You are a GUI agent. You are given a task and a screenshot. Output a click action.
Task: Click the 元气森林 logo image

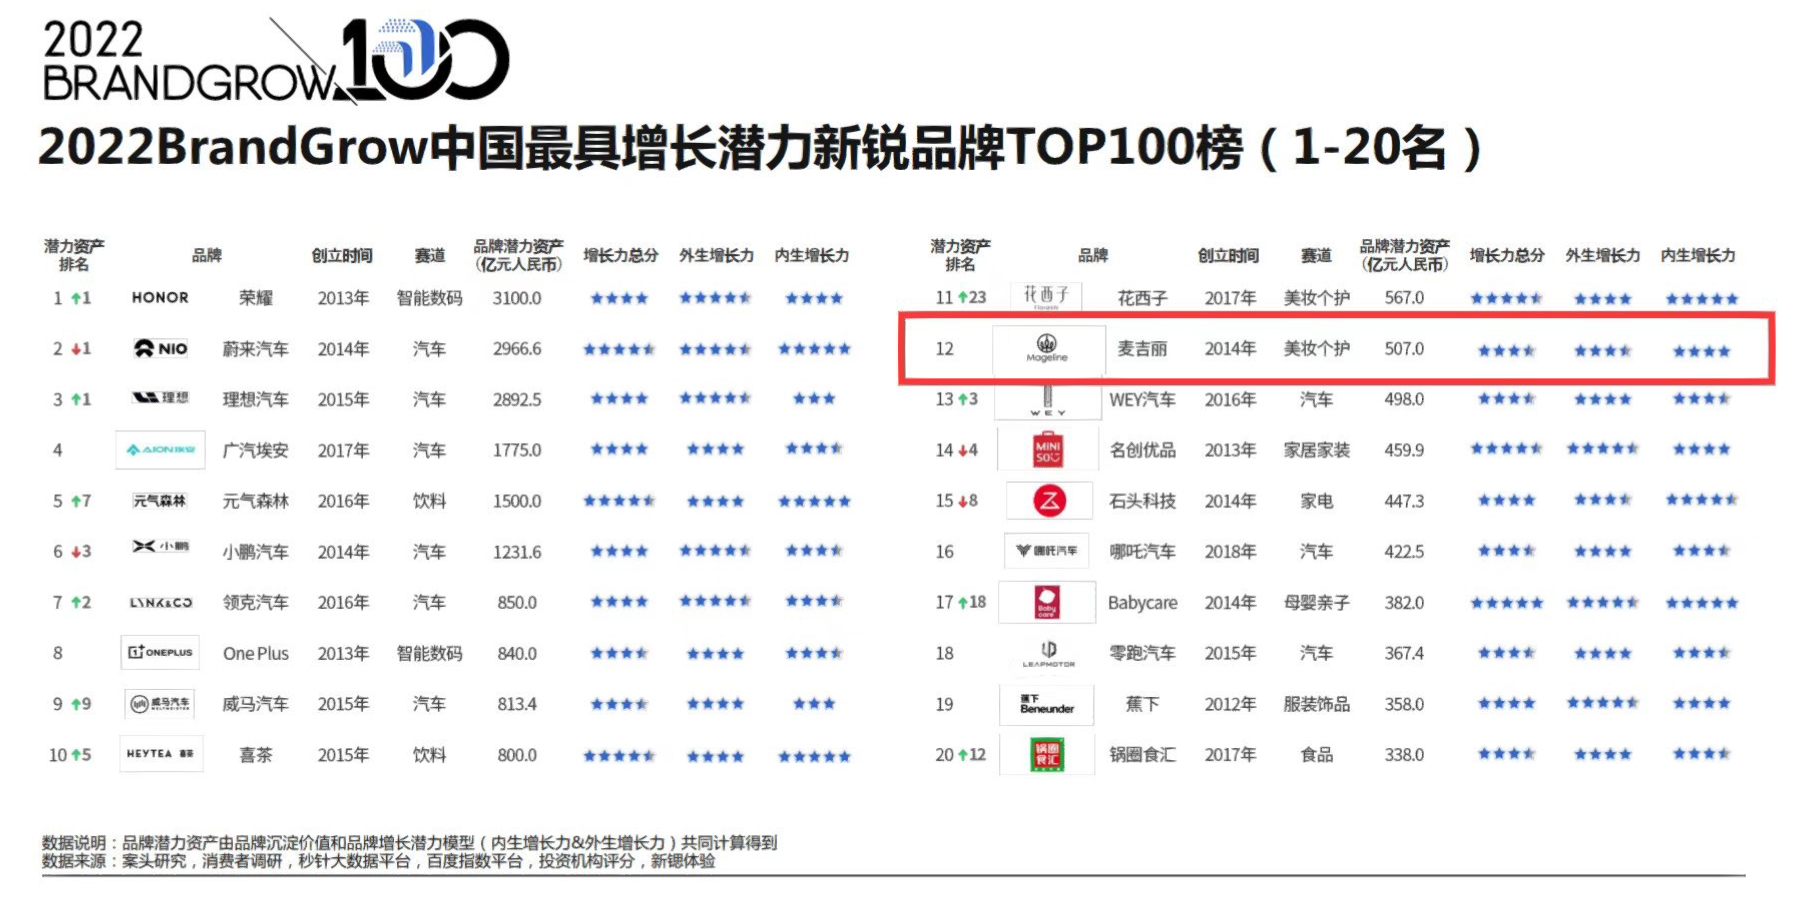click(x=160, y=500)
